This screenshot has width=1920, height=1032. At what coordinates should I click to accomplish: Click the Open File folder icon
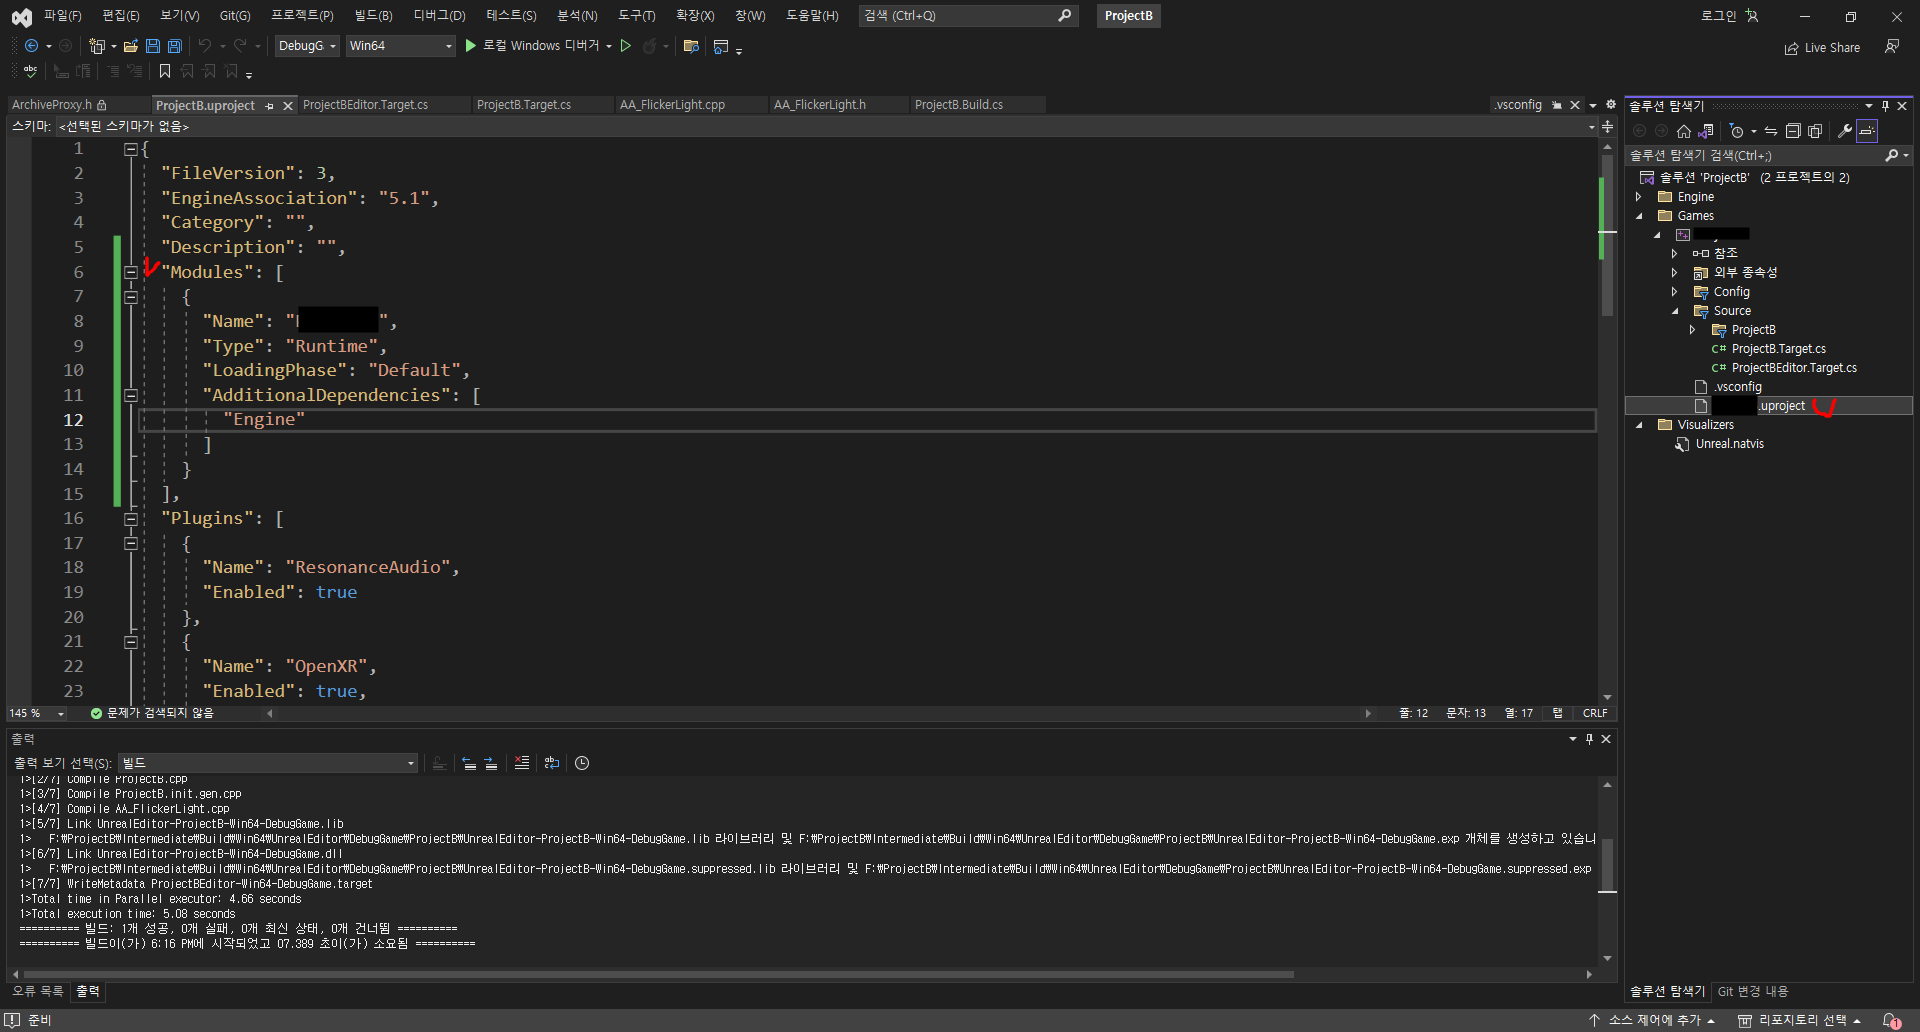point(131,46)
